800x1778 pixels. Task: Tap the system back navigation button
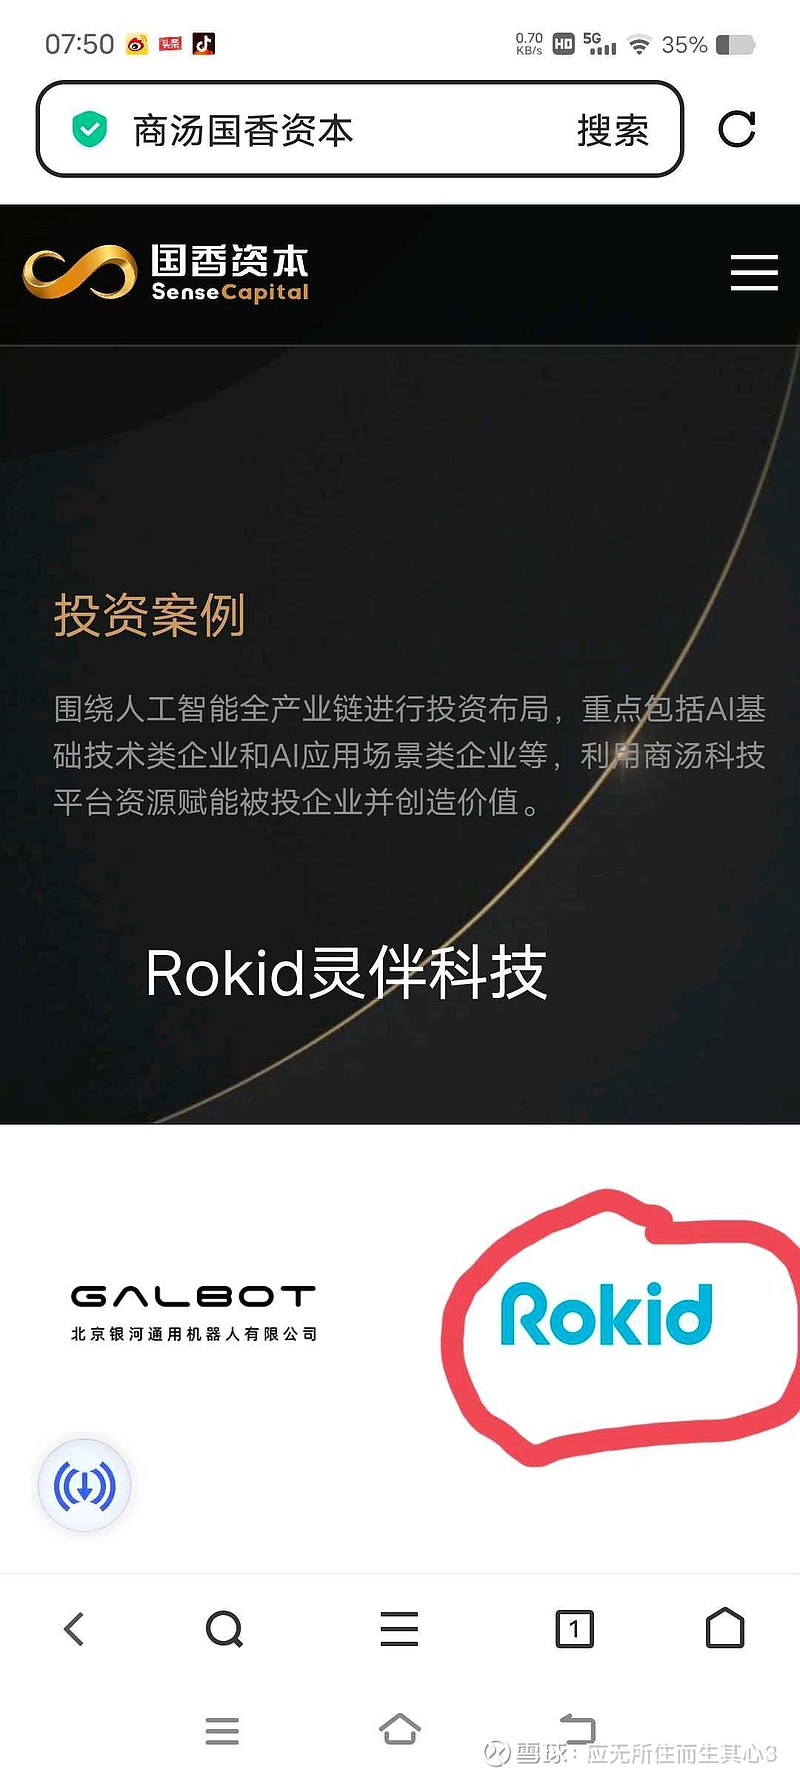point(578,1729)
